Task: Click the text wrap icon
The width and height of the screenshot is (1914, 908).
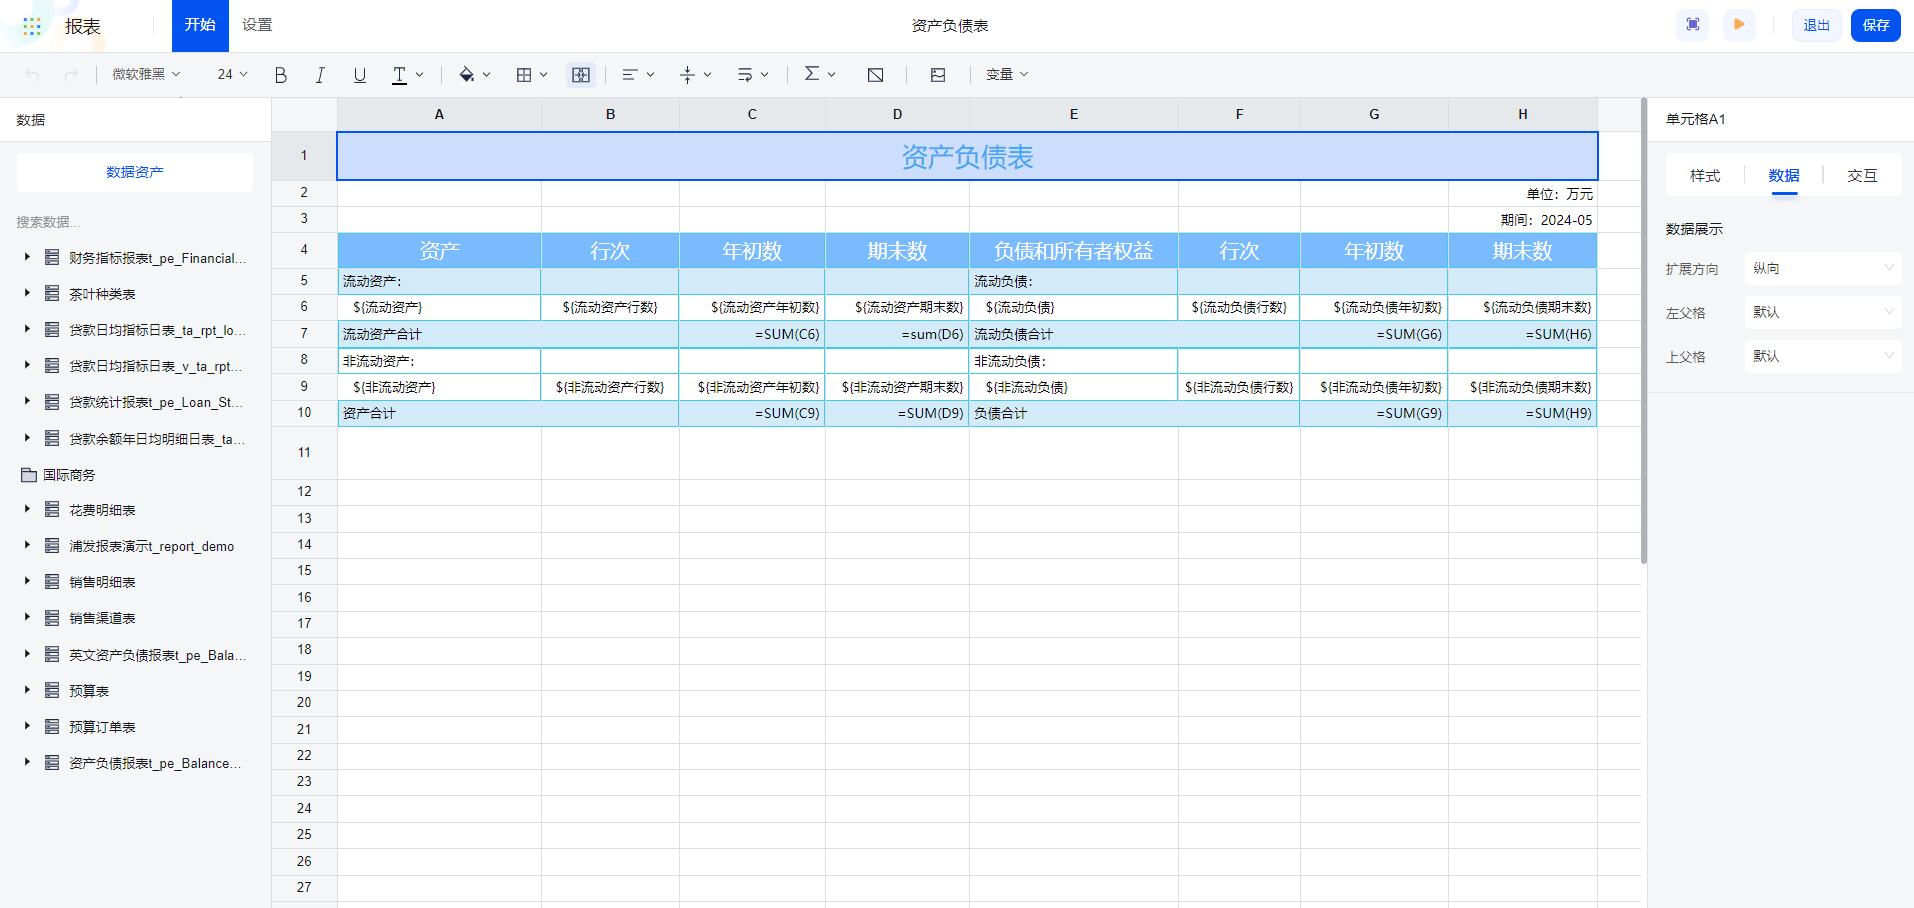Action: (745, 75)
